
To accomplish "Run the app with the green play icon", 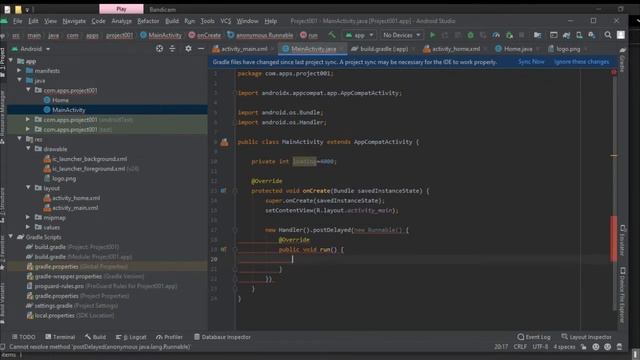I will click(x=433, y=36).
